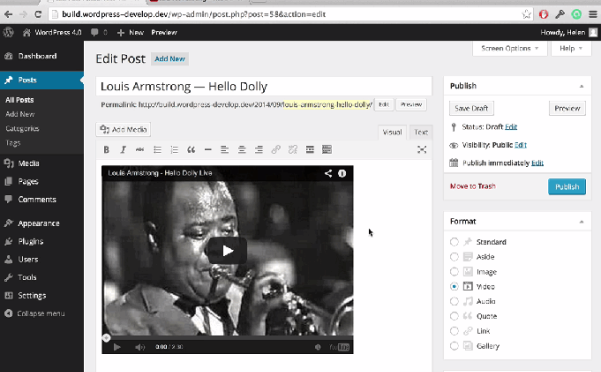
Task: Click the blue Publish button
Action: [x=567, y=187]
